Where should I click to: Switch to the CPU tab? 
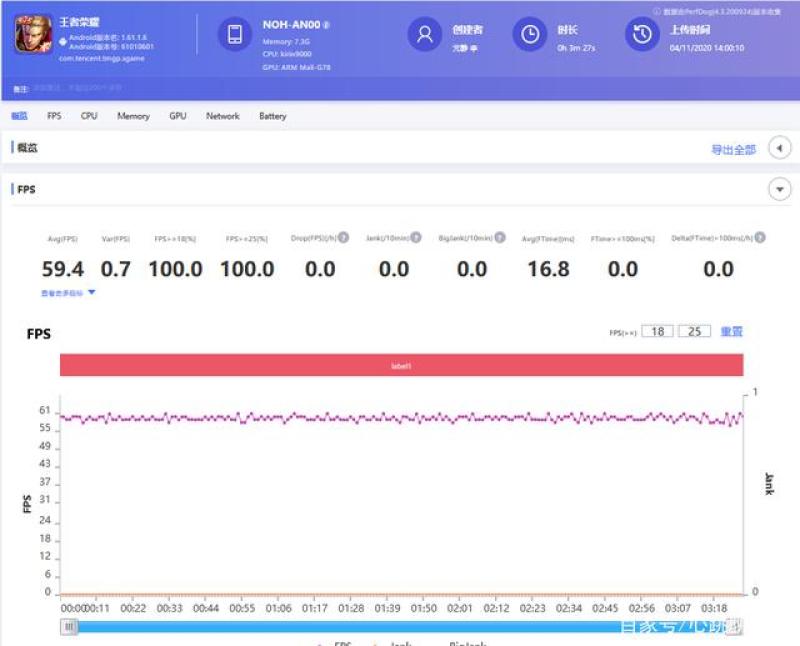89,116
